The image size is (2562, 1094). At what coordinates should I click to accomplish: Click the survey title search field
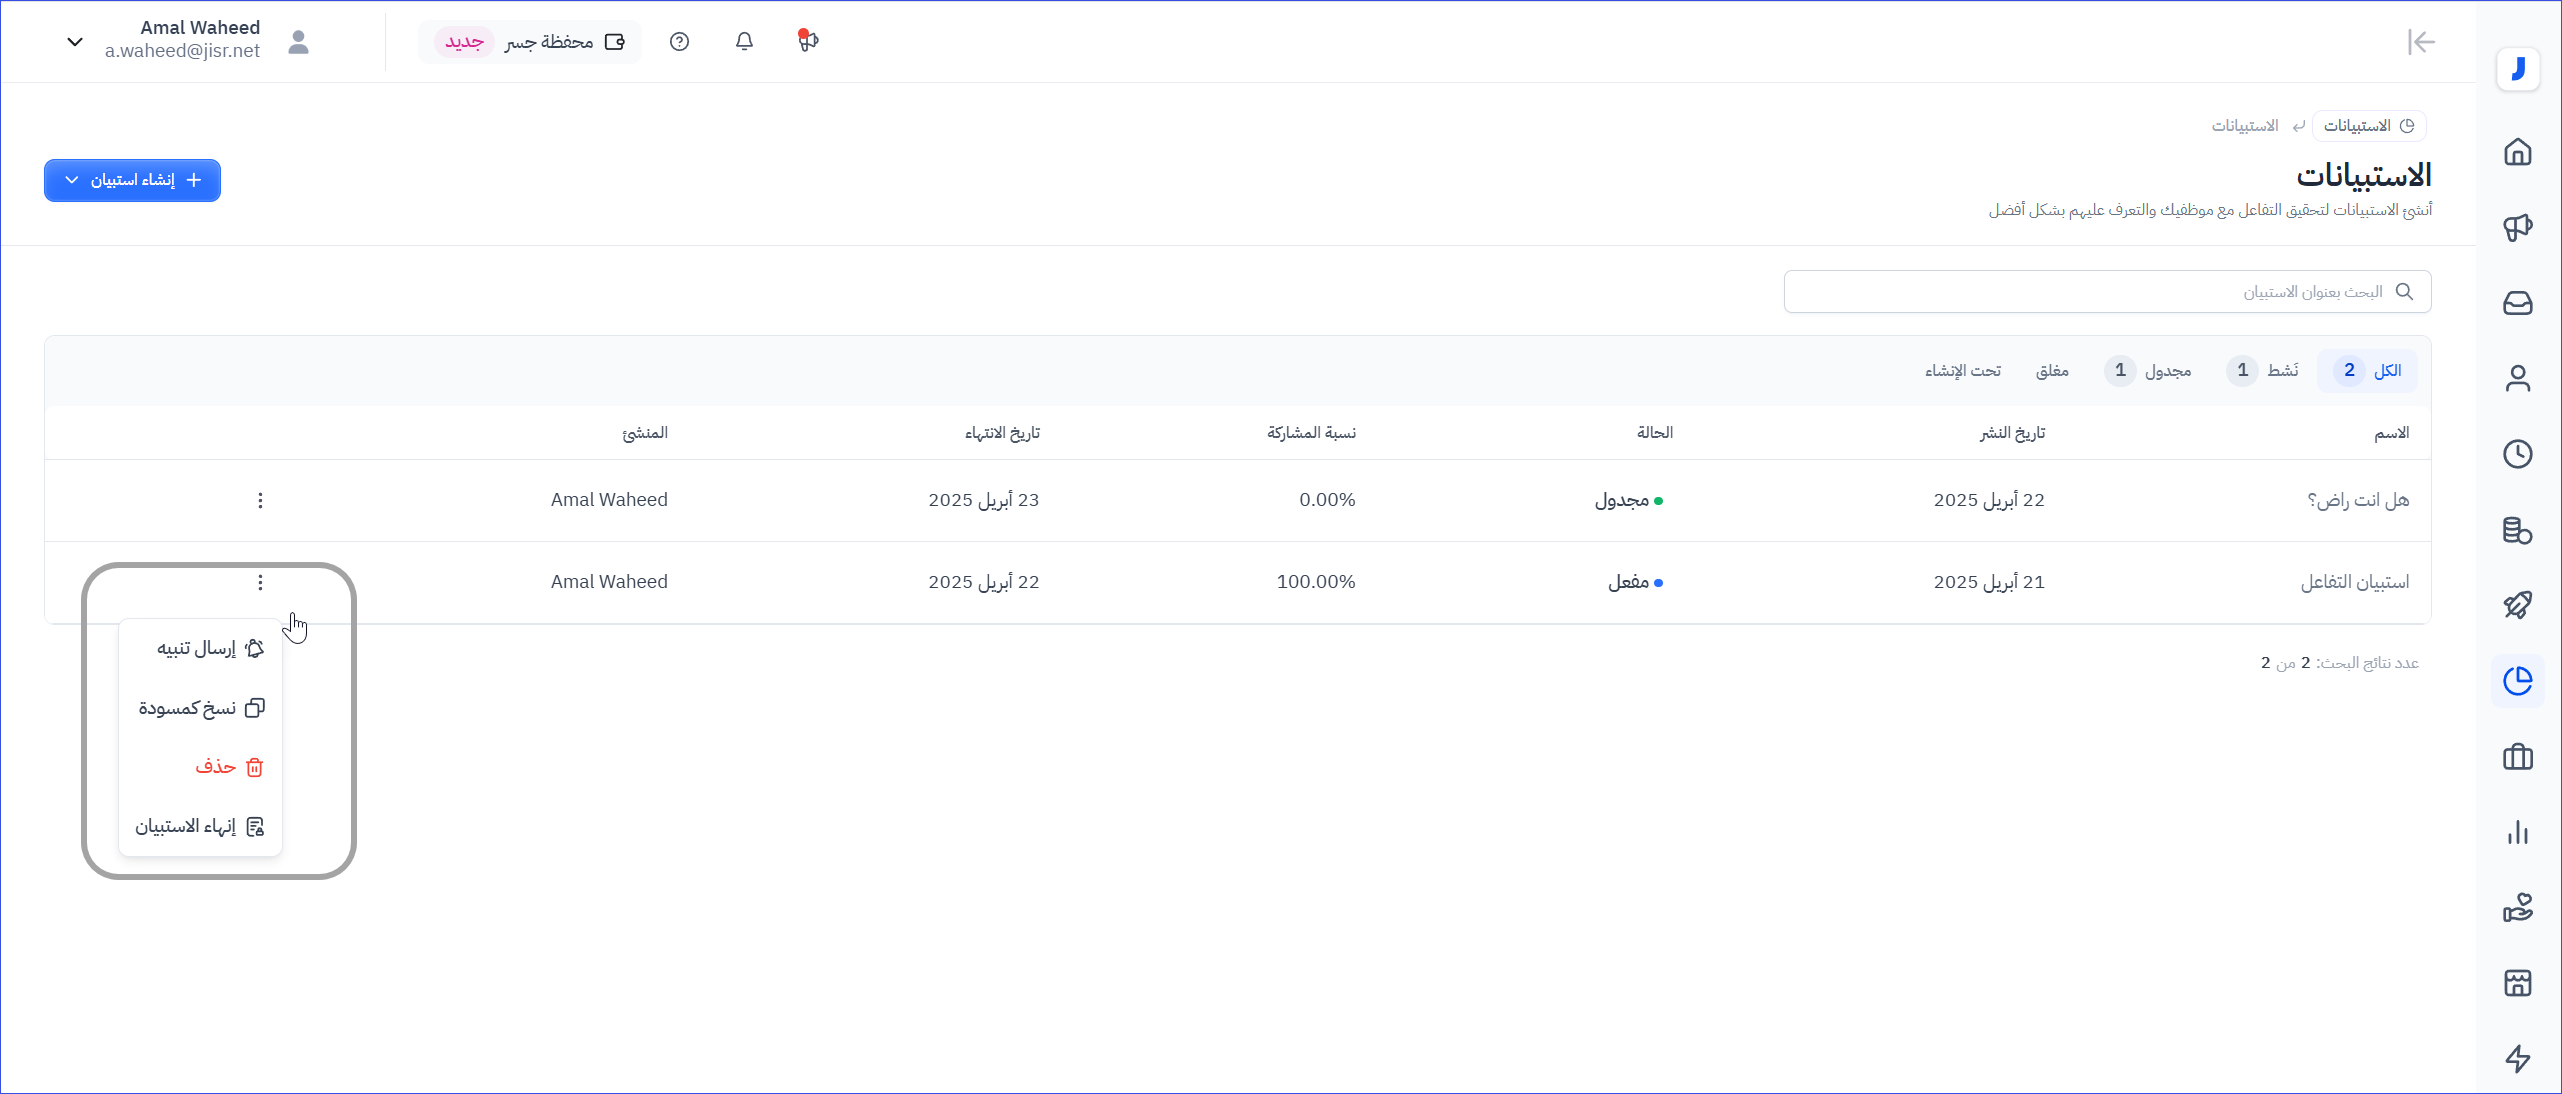[2100, 292]
